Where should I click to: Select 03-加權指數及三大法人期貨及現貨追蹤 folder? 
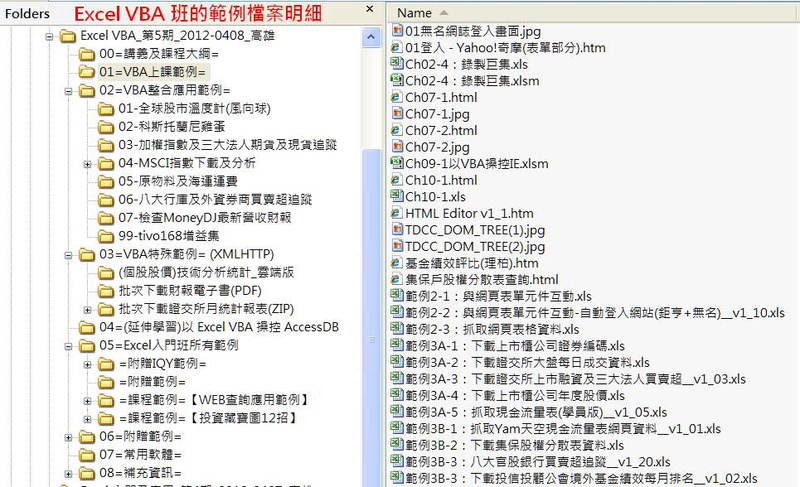228,145
